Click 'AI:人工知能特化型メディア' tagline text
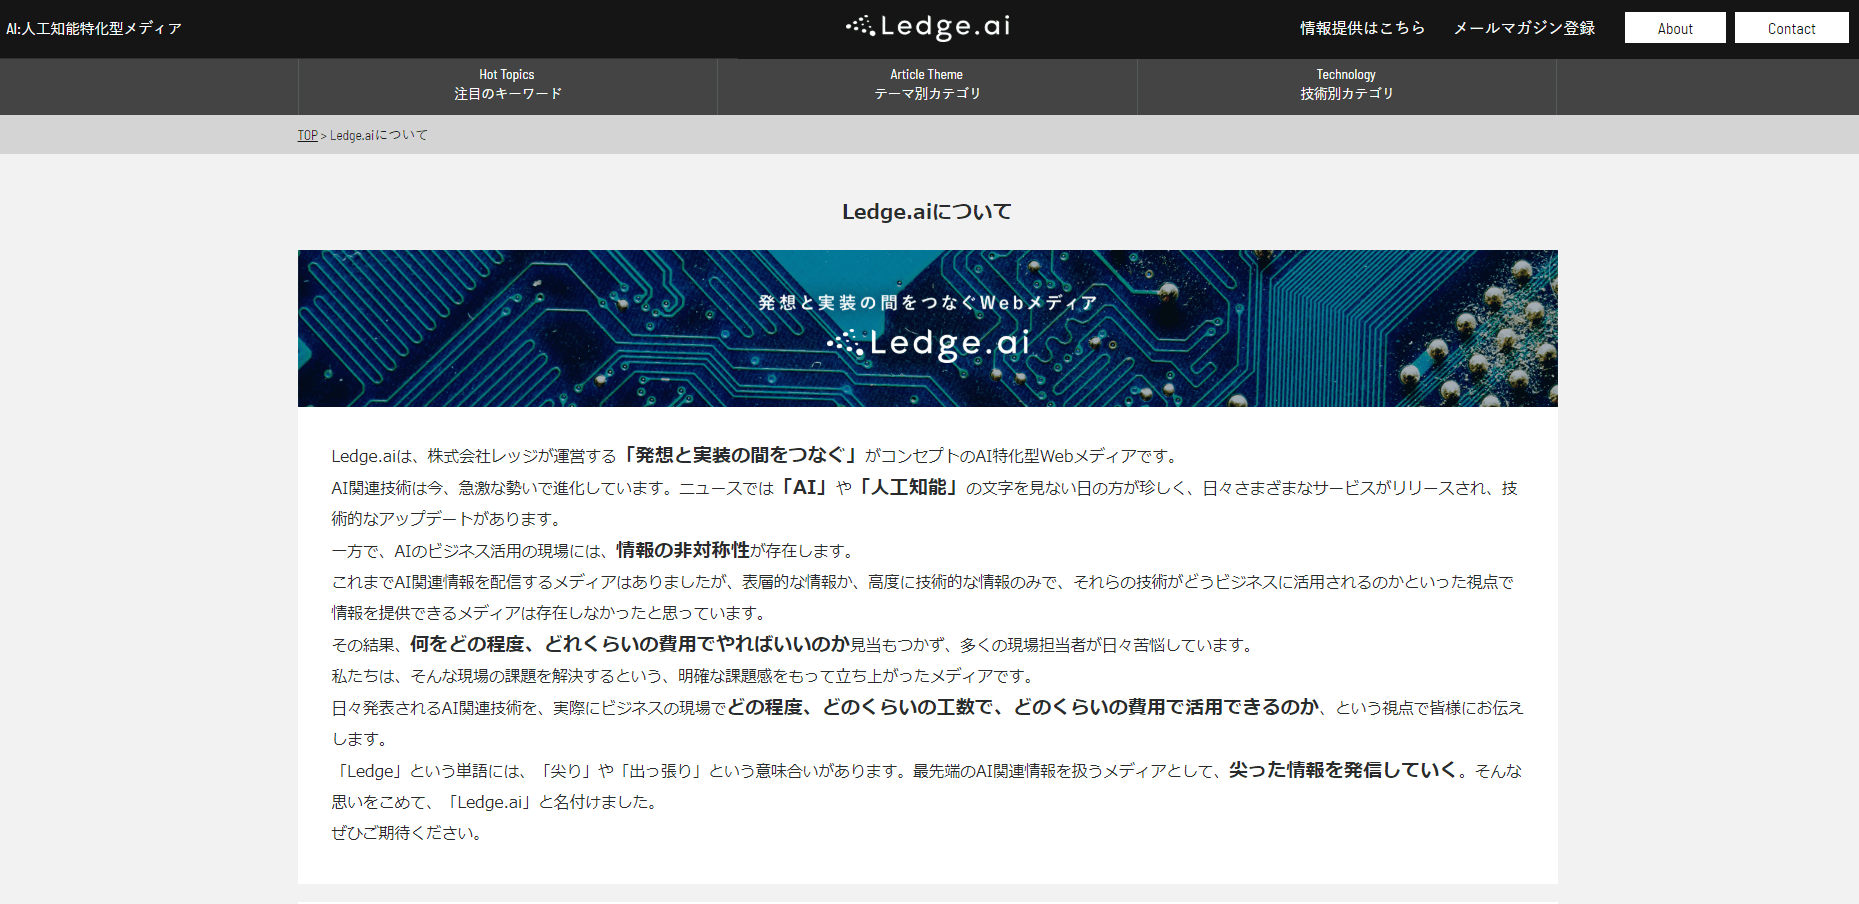Viewport: 1859px width, 904px height. coord(94,29)
